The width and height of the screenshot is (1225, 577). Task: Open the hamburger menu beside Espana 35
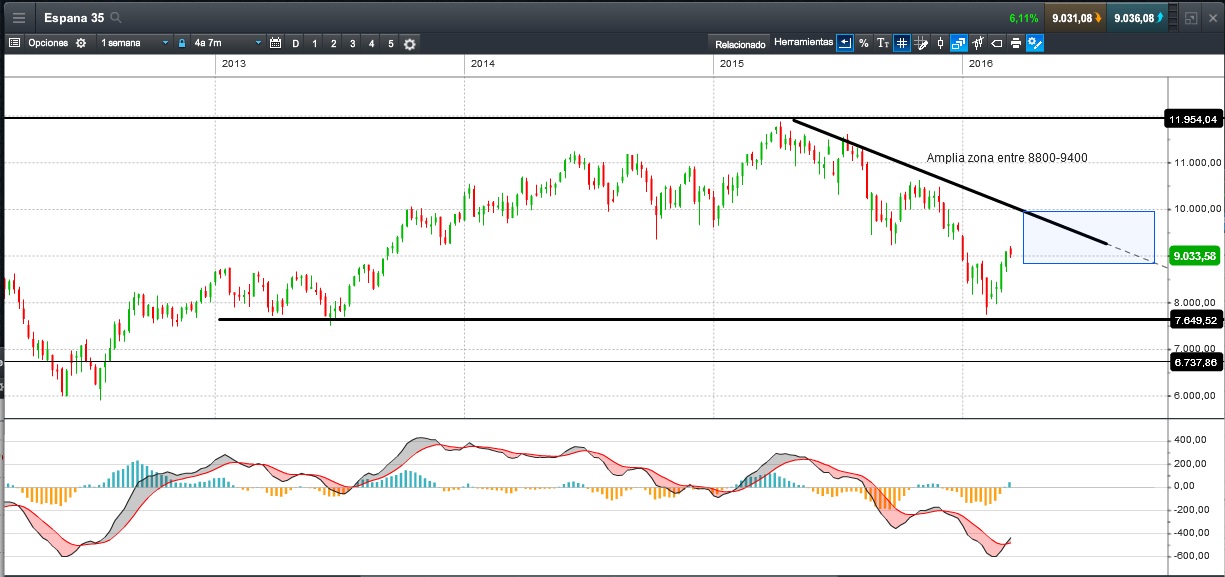point(19,18)
